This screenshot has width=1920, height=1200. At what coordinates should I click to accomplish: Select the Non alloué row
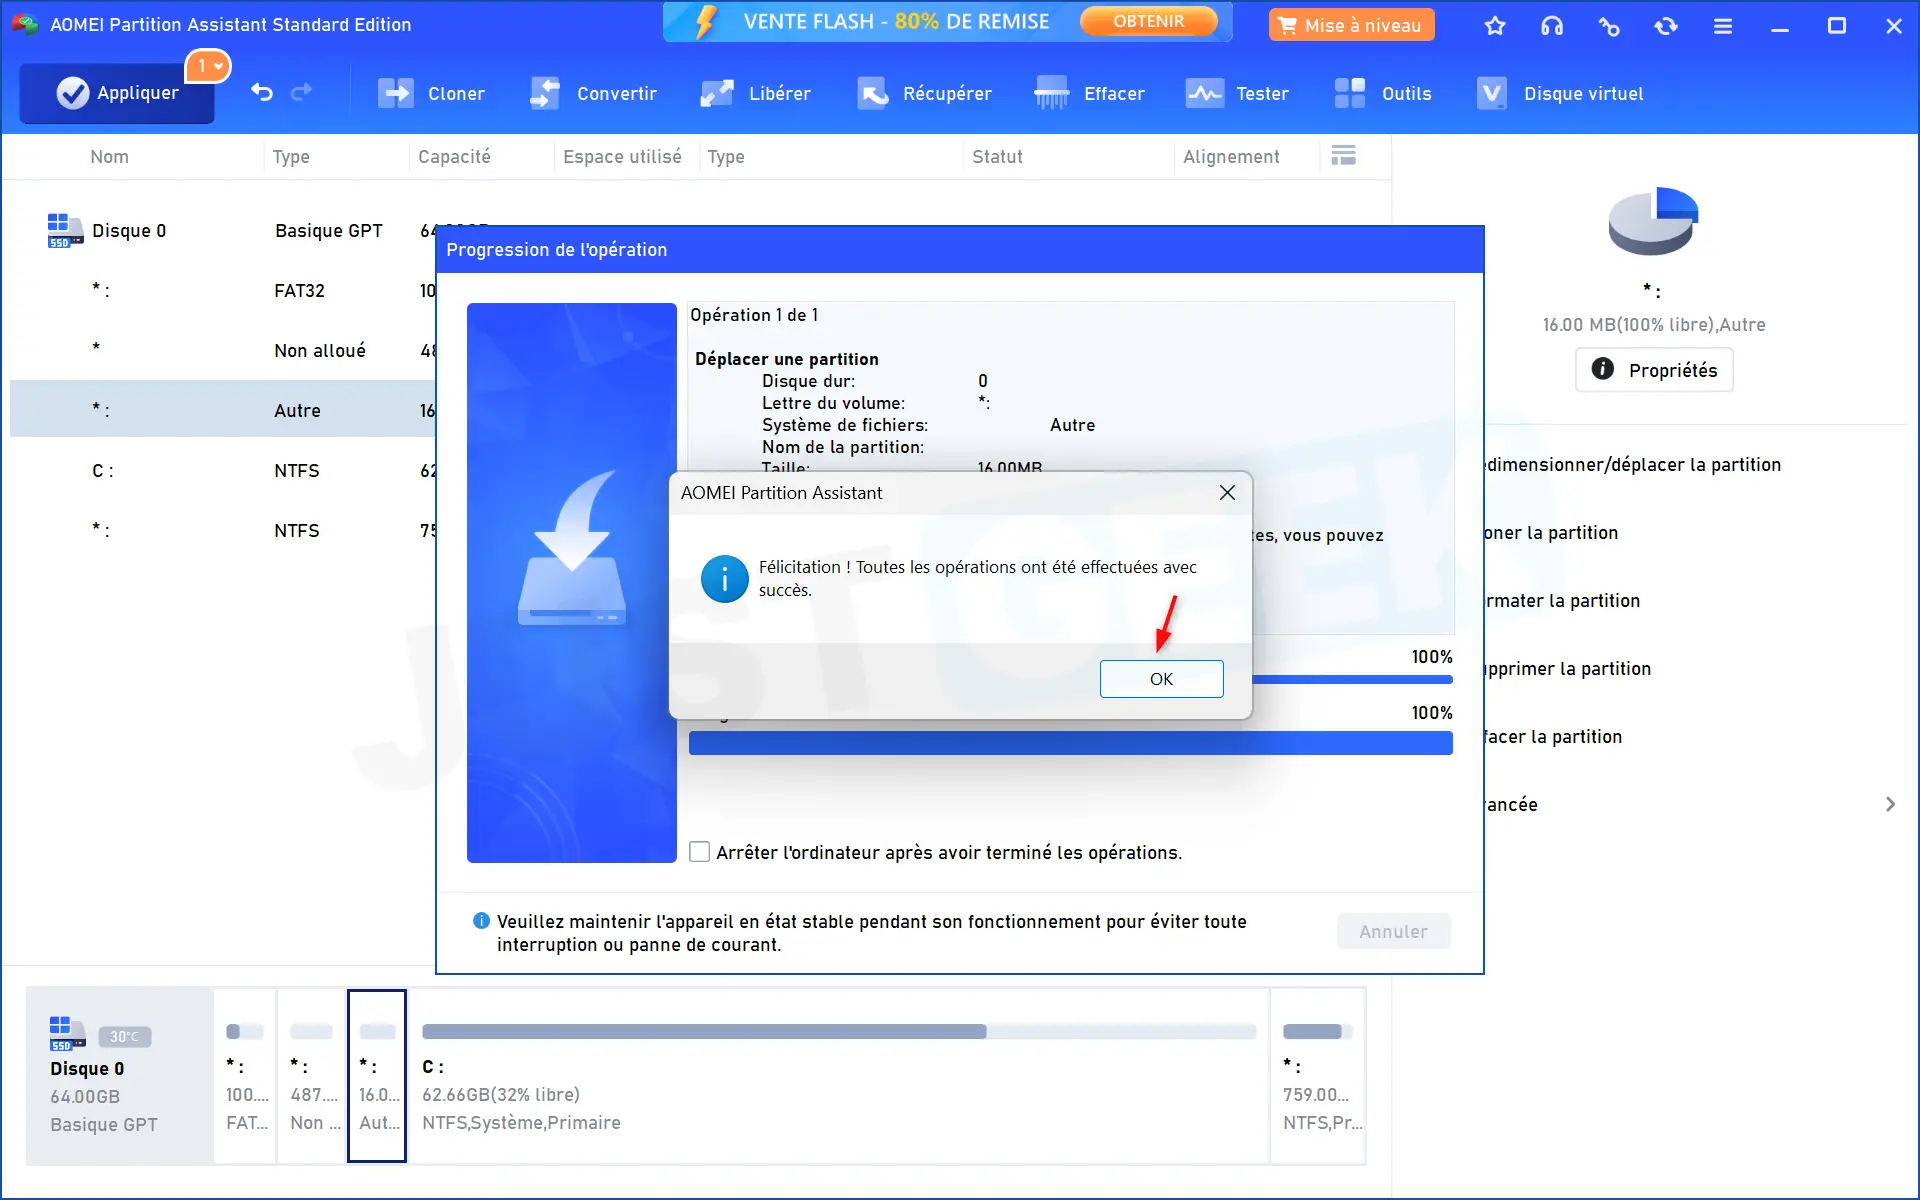click(223, 351)
